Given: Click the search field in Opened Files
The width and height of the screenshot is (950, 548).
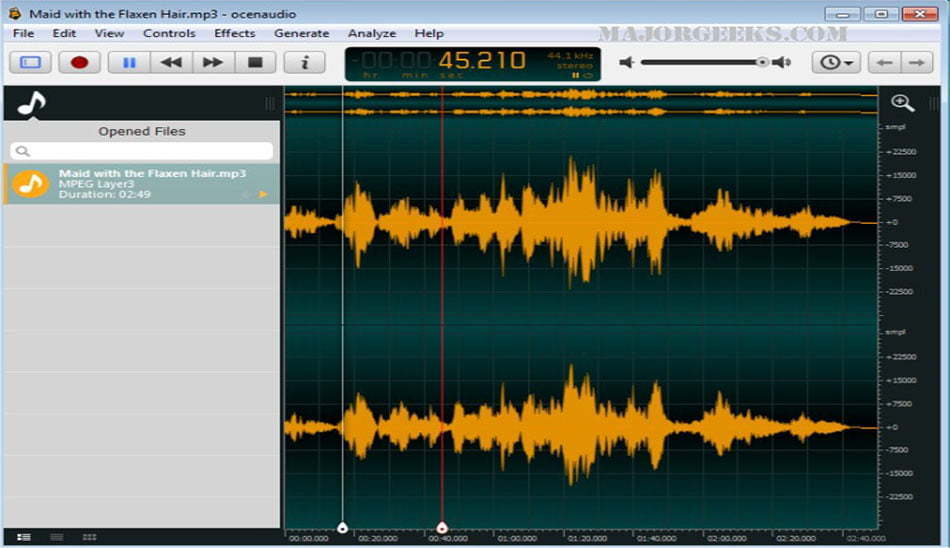Looking at the screenshot, I should click(142, 151).
